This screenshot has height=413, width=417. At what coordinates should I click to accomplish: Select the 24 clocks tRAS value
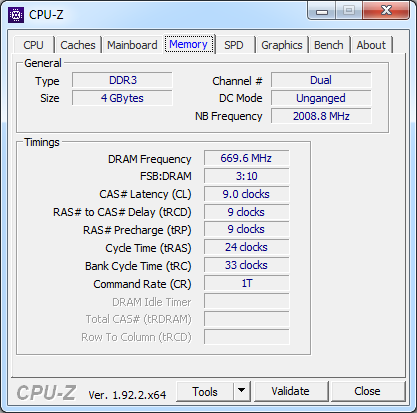[246, 247]
